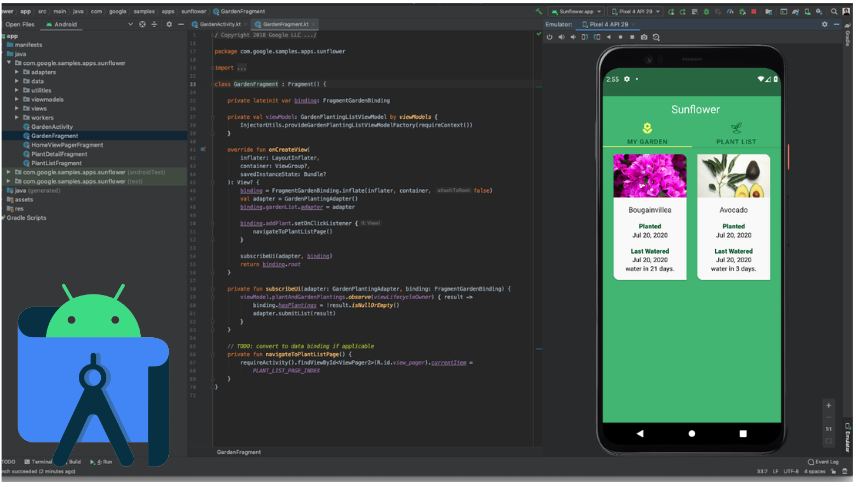The width and height of the screenshot is (858, 487).
Task: Click the emulator Volume Down icon
Action: point(573,37)
